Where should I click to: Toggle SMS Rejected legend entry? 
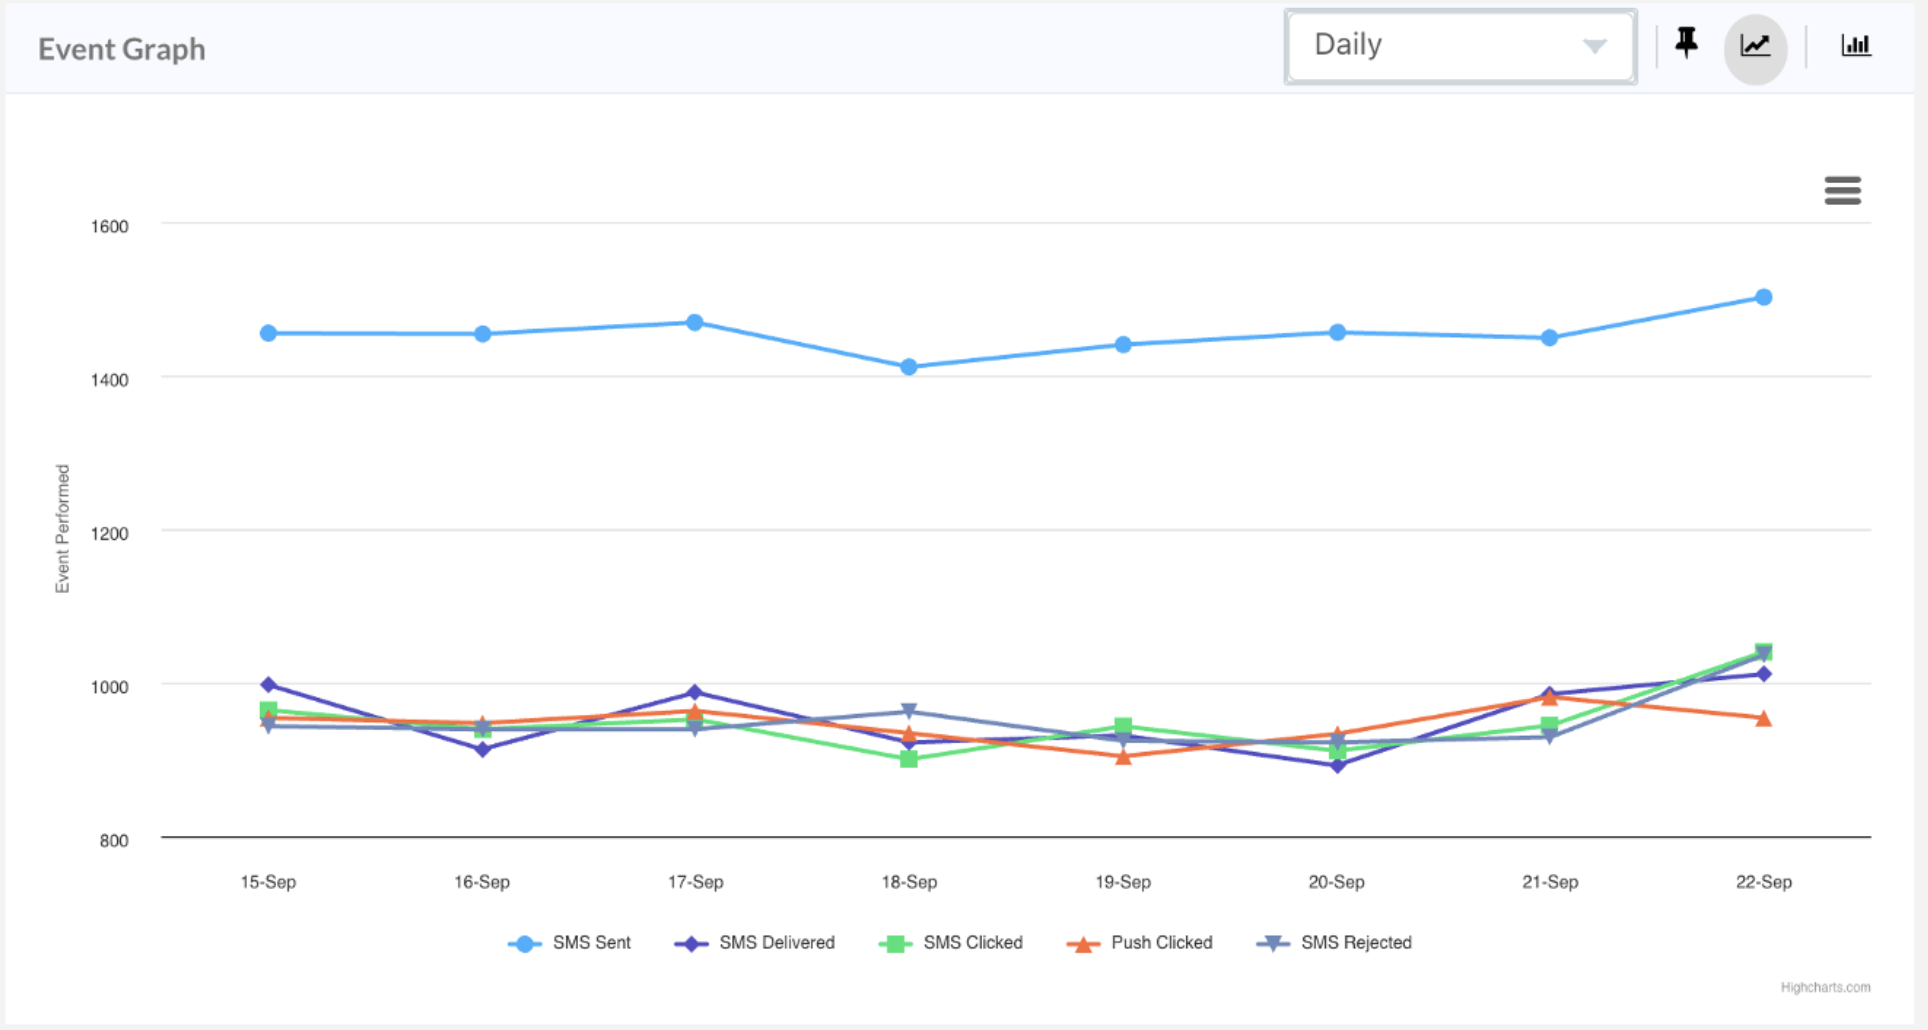[x=1355, y=942]
